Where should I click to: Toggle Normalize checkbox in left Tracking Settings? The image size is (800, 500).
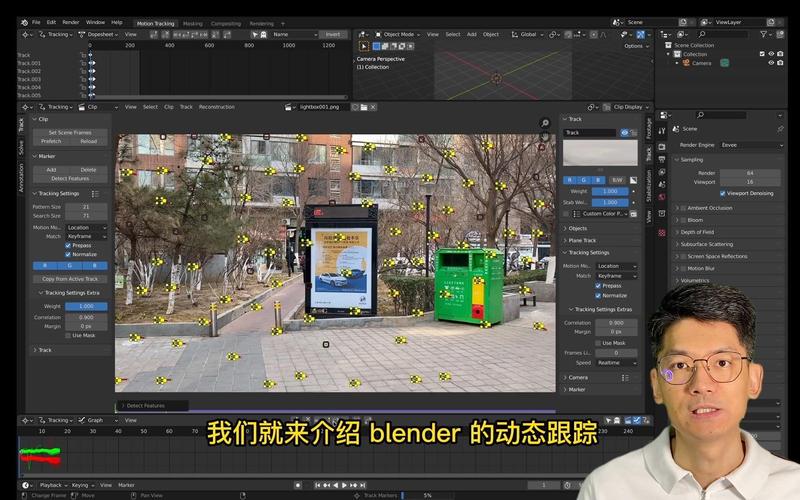pos(68,254)
